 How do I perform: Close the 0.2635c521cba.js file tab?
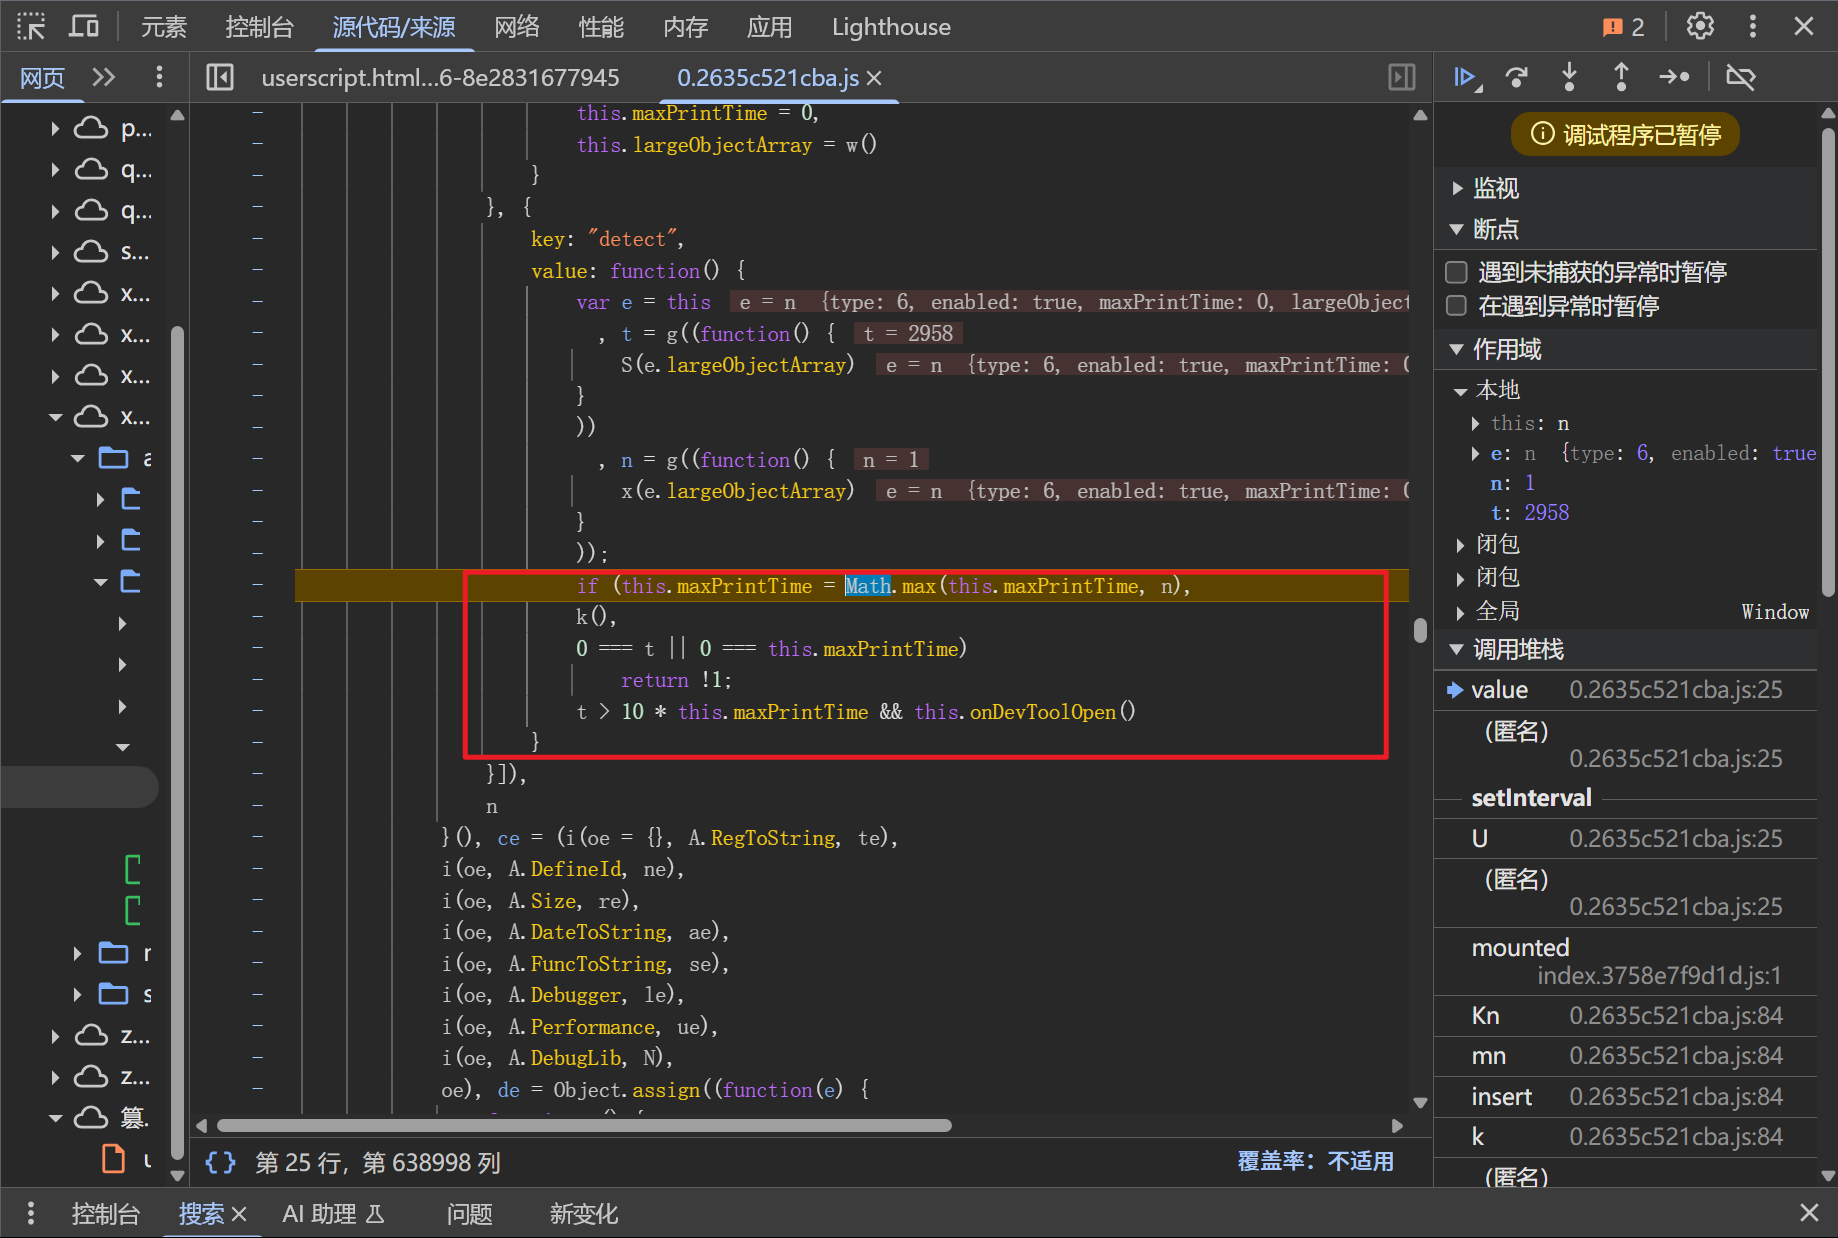pyautogui.click(x=874, y=78)
